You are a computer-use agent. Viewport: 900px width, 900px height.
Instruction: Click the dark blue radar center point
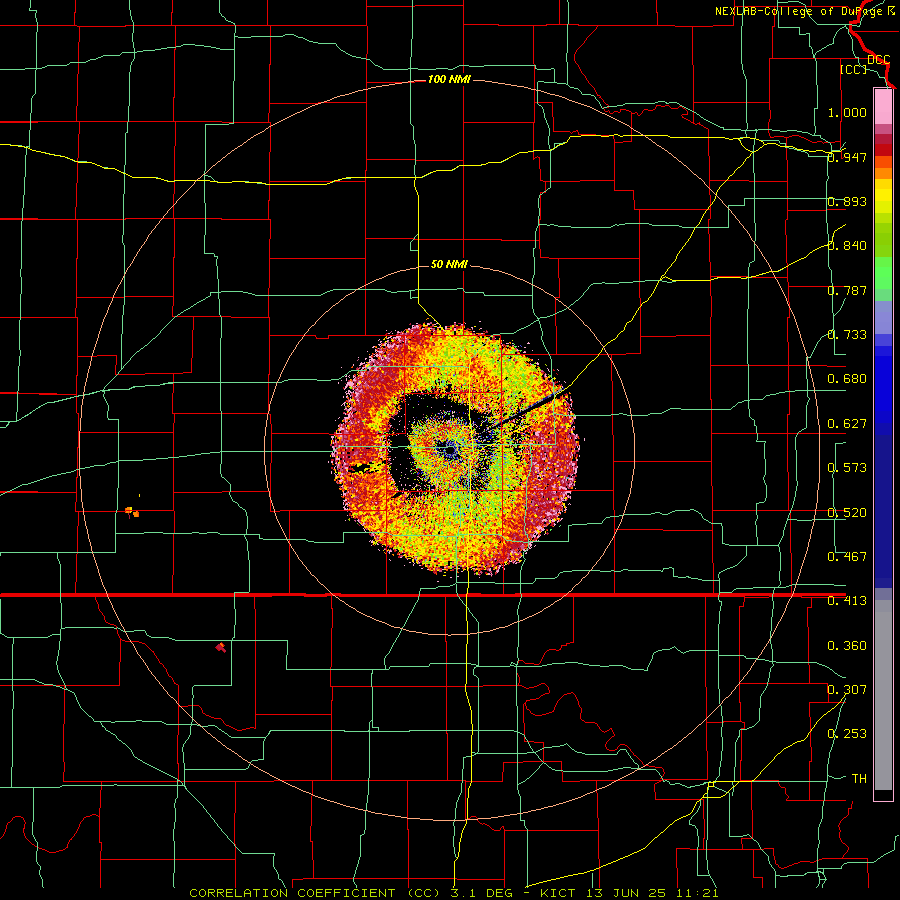449,451
